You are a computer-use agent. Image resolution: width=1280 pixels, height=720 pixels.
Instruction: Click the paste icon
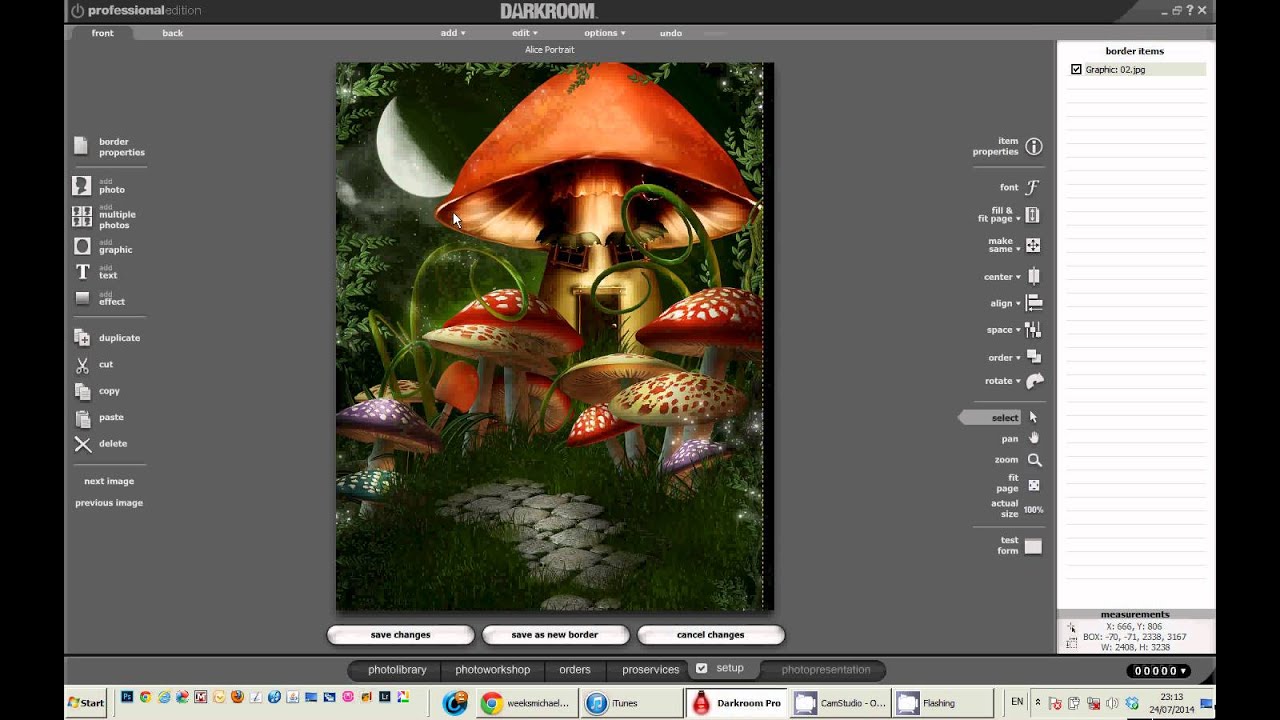[x=82, y=418]
